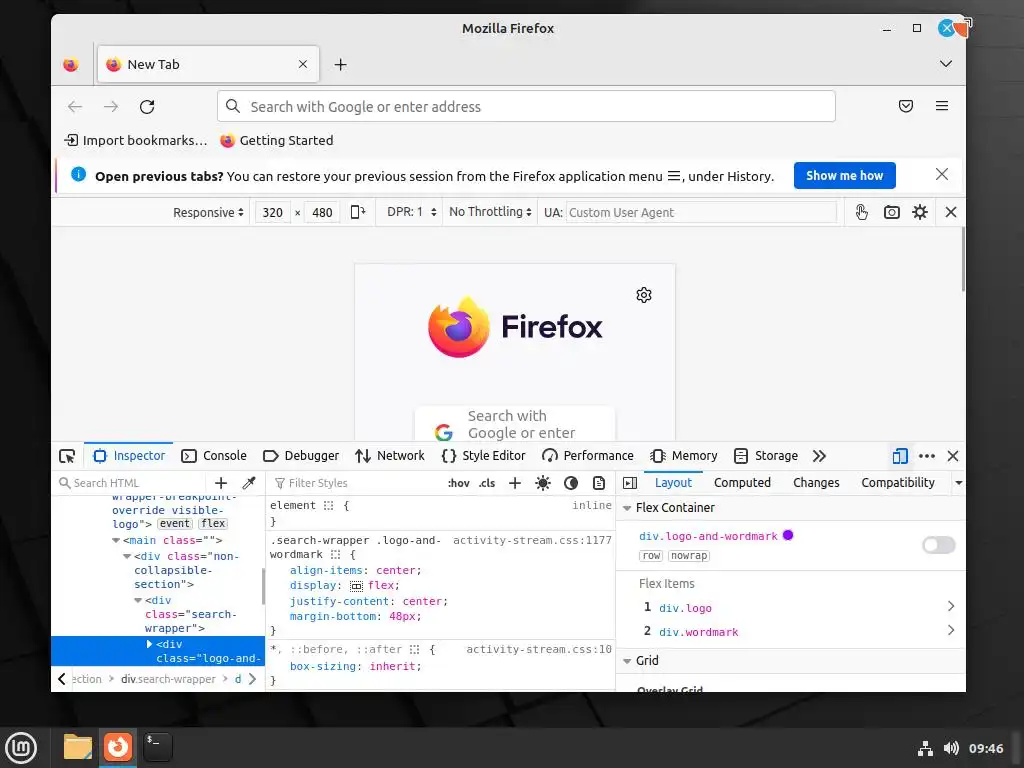Image resolution: width=1024 pixels, height=768 pixels.
Task: Switch to the Debugger tab
Action: pos(301,456)
